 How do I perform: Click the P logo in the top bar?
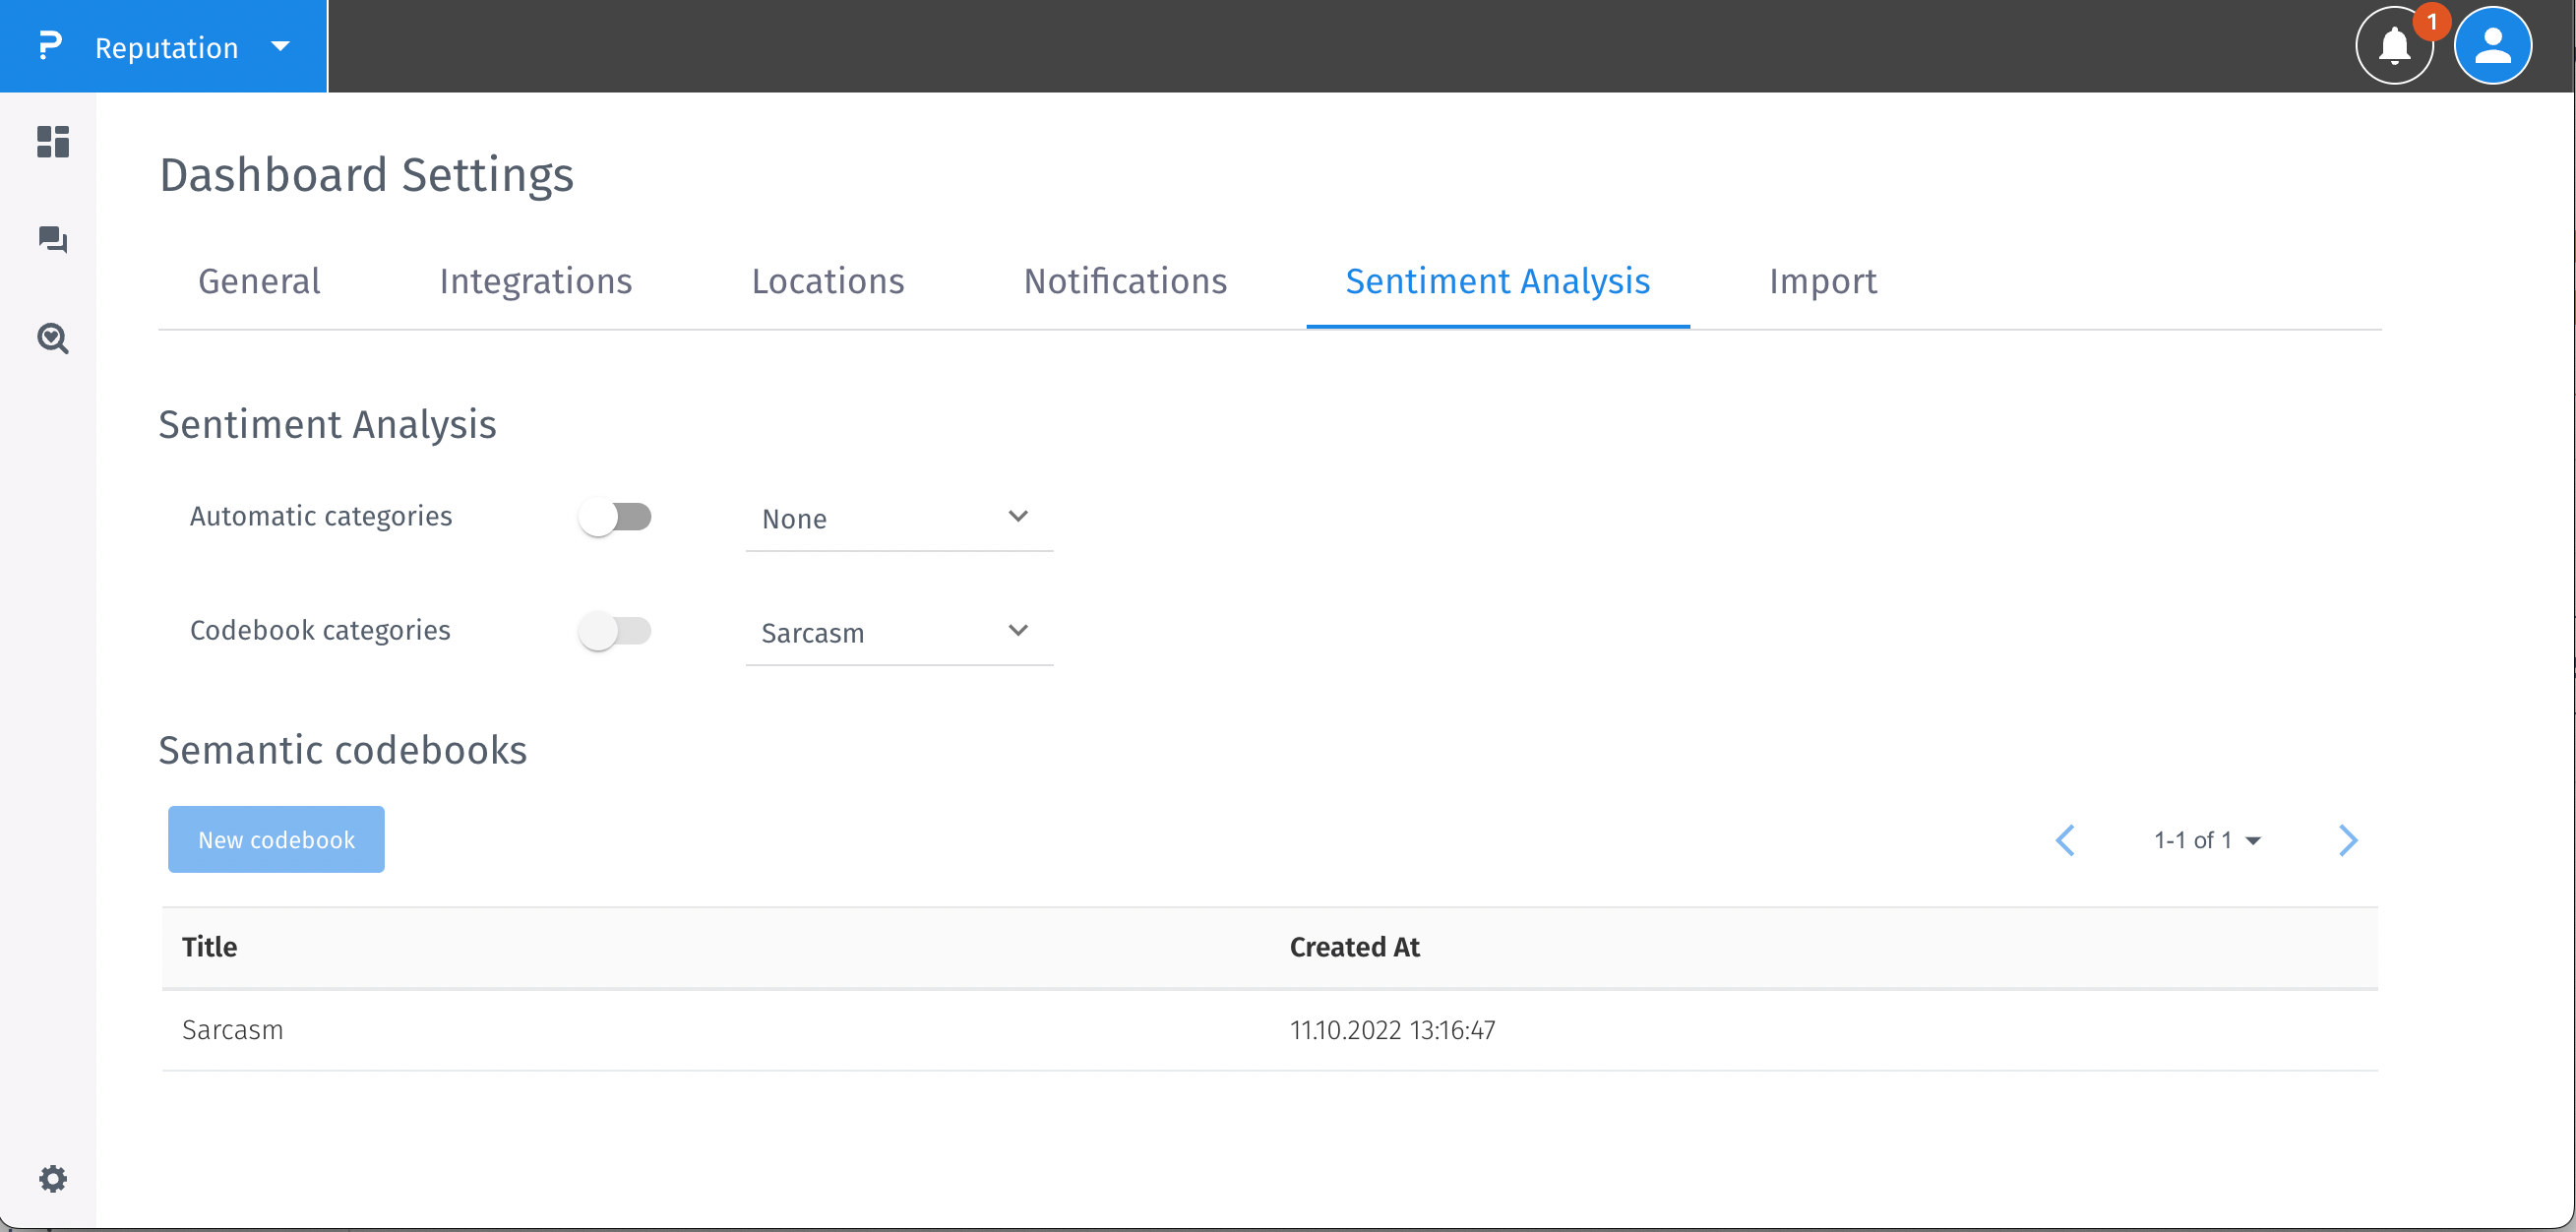point(48,46)
